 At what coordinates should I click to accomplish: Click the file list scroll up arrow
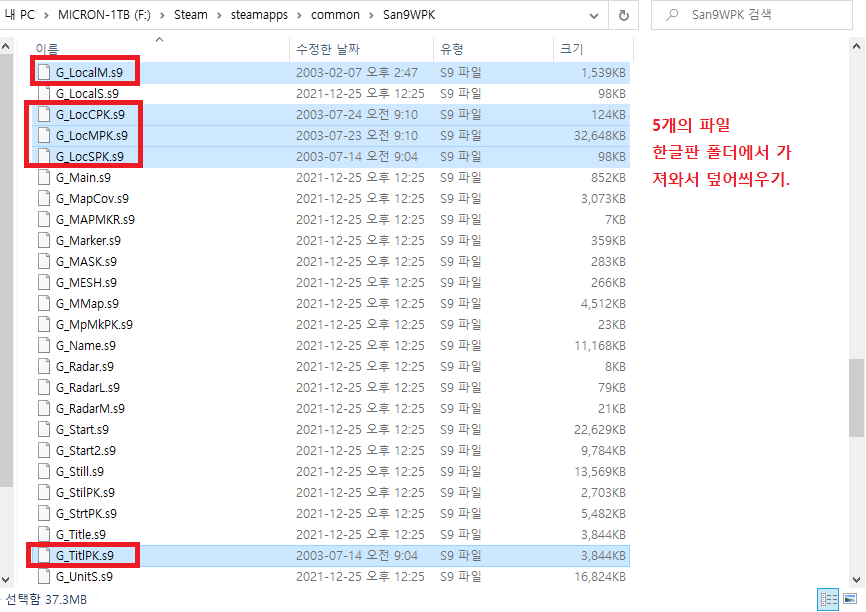click(x=857, y=47)
